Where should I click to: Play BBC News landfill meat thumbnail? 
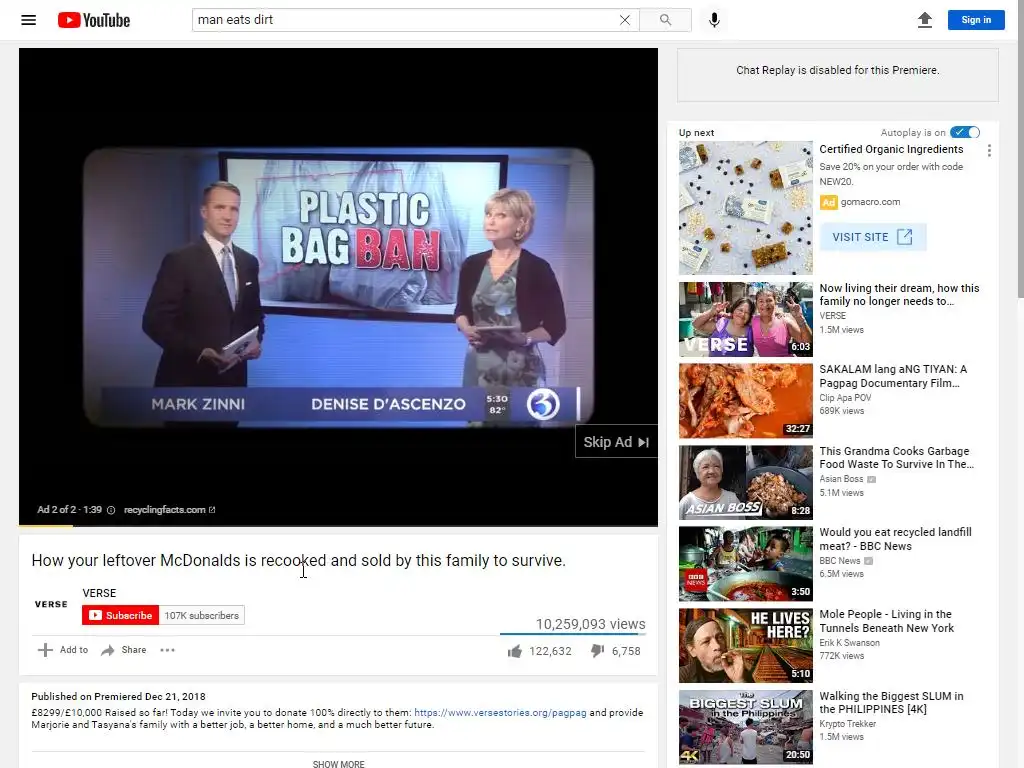(746, 564)
